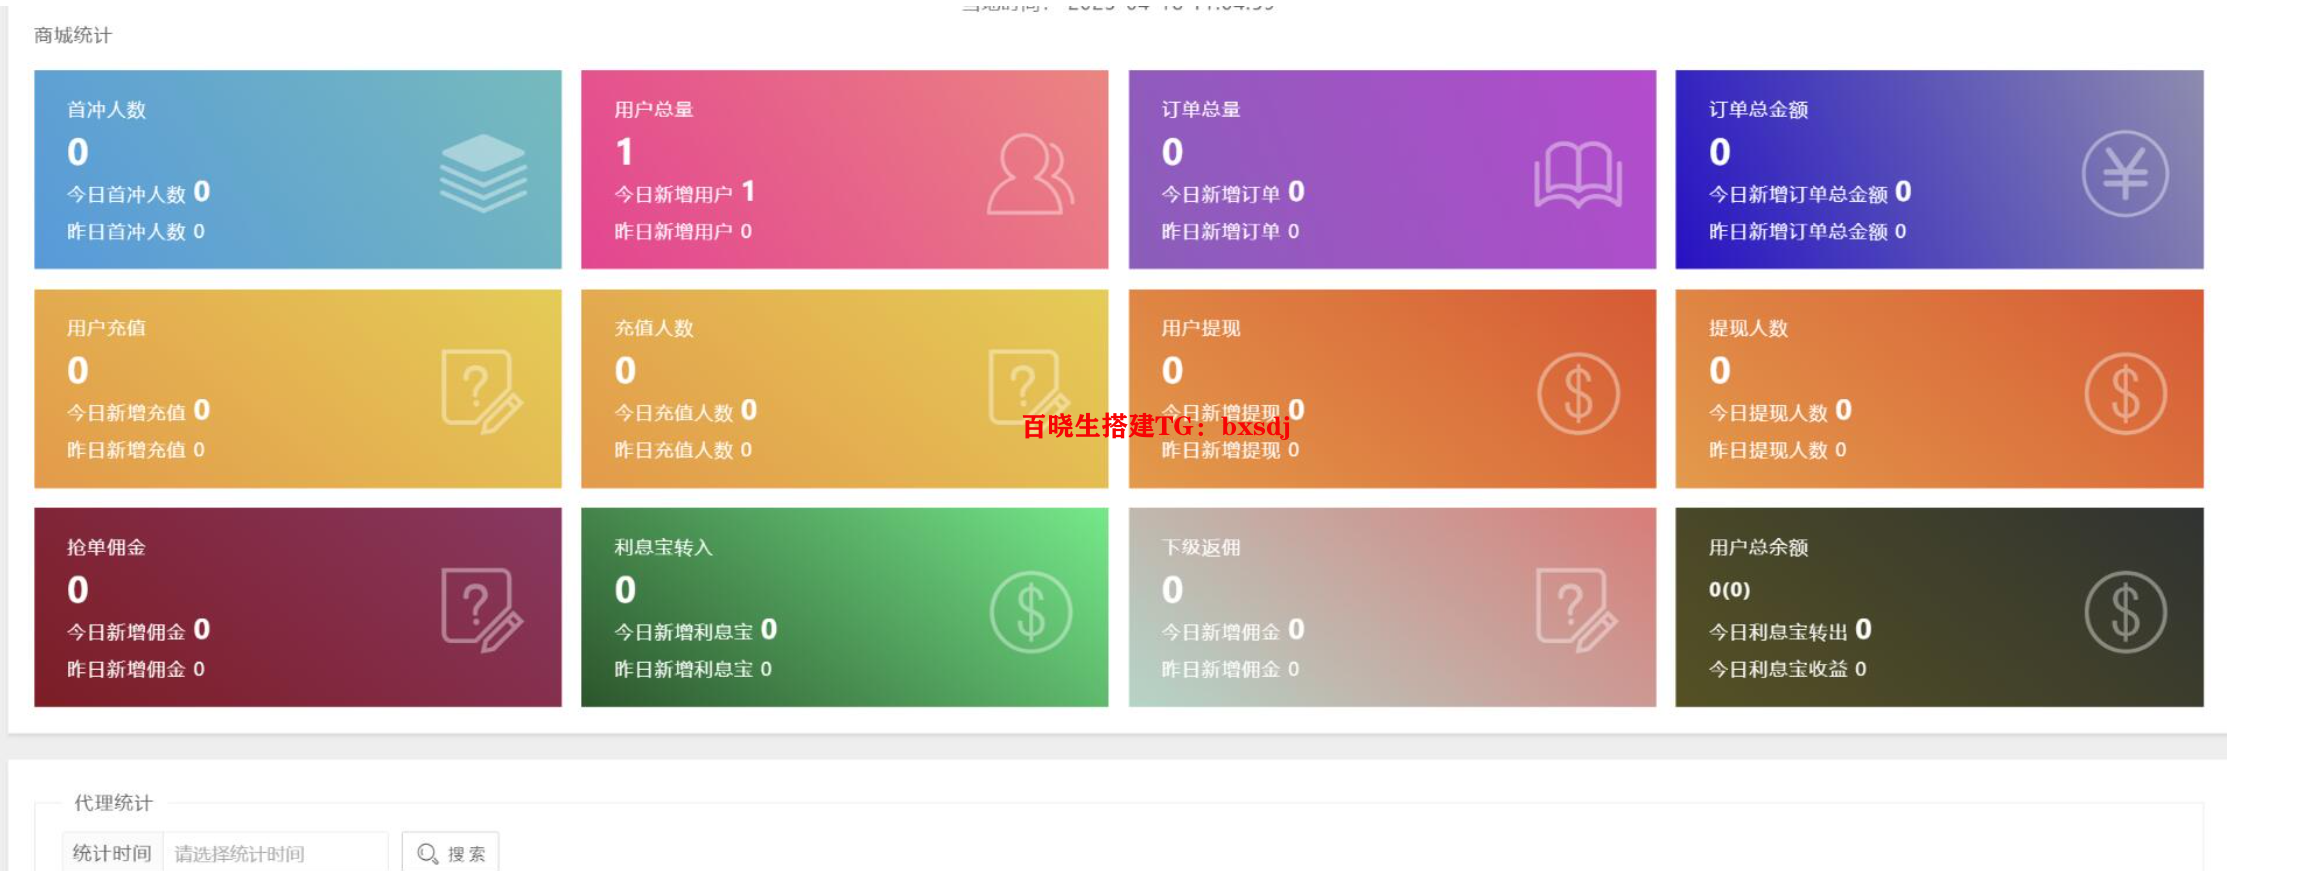2304x871 pixels.
Task: Click the edit note icon in 抢单佣金 card
Action: tap(481, 610)
